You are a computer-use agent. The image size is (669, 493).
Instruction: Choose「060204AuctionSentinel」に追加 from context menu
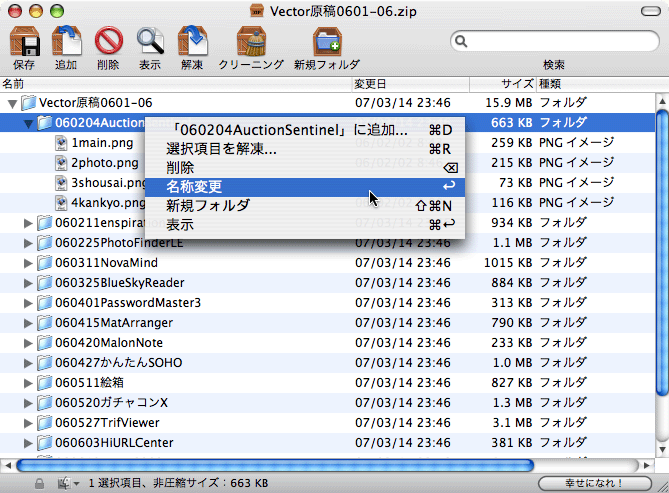305,130
